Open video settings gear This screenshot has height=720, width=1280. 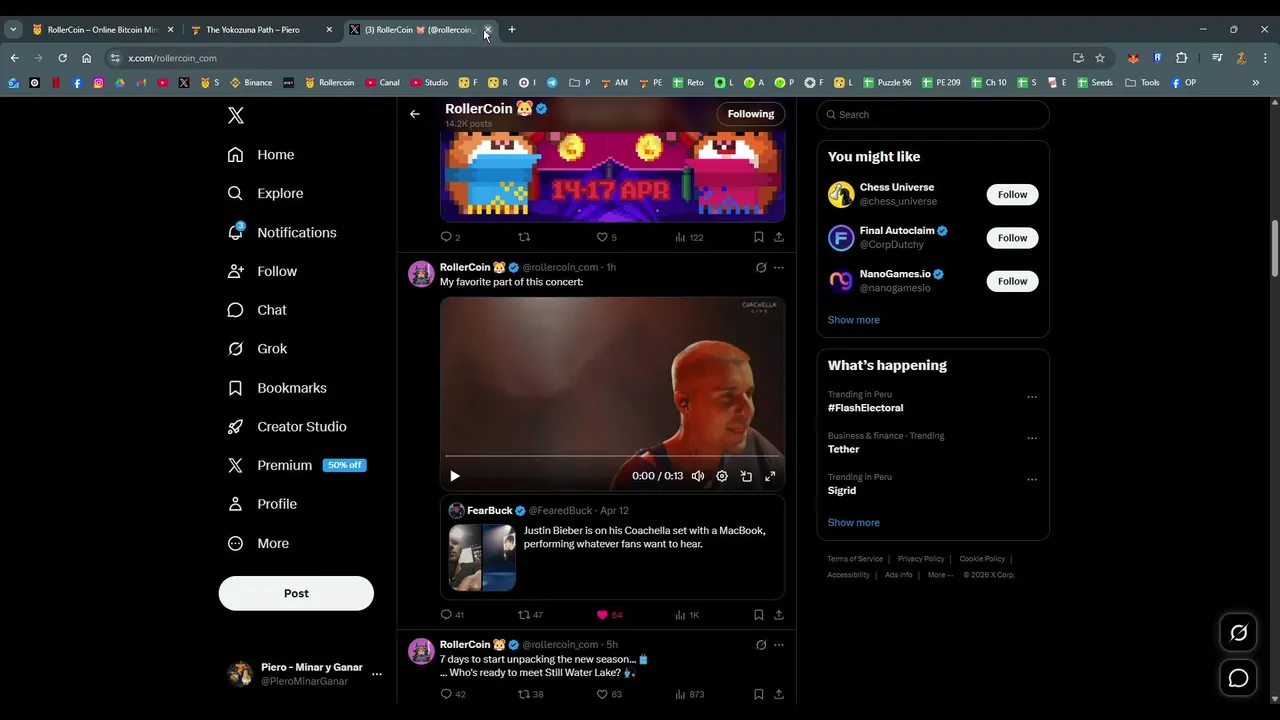click(x=722, y=476)
